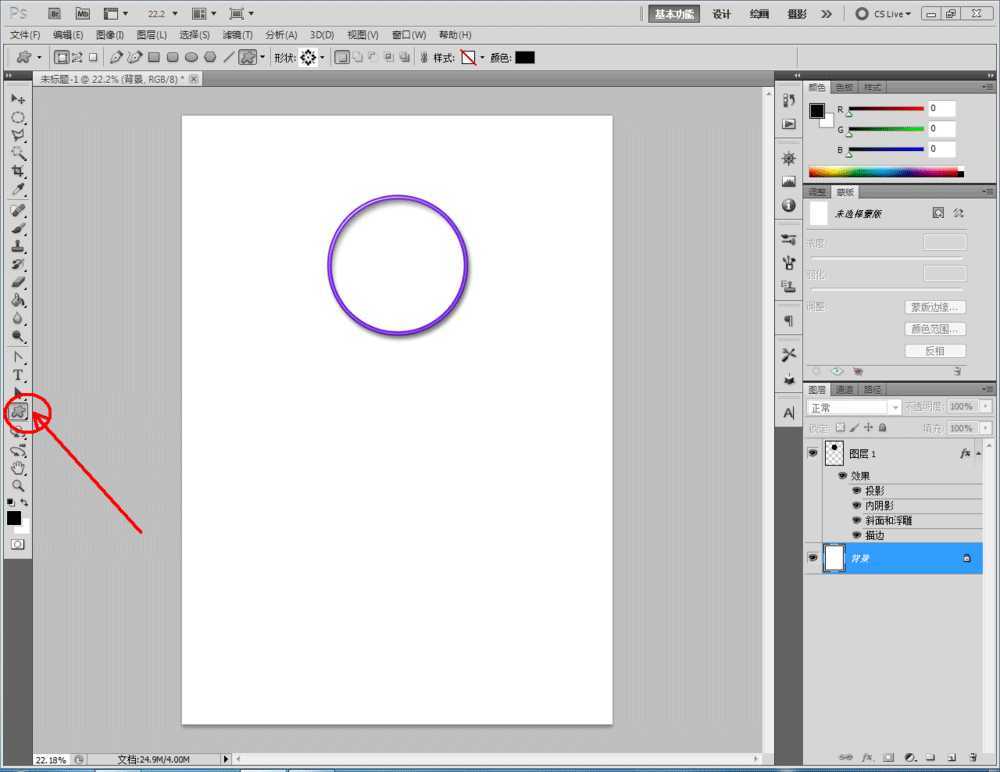1000x772 pixels.
Task: Toggle visibility of the 背景 layer
Action: [x=812, y=558]
